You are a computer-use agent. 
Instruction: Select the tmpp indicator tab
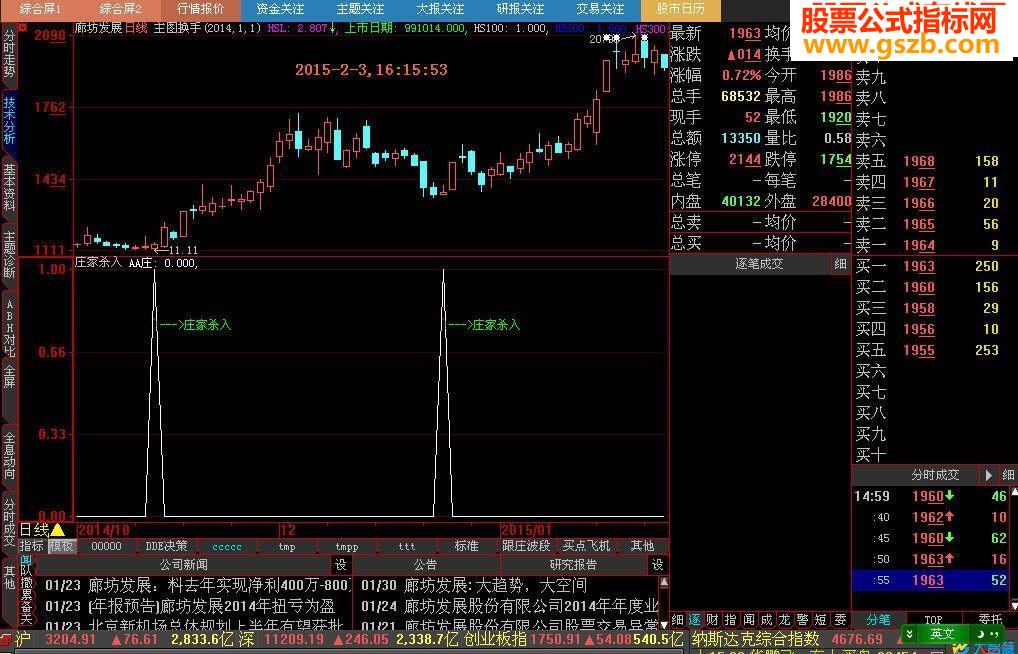tap(347, 546)
